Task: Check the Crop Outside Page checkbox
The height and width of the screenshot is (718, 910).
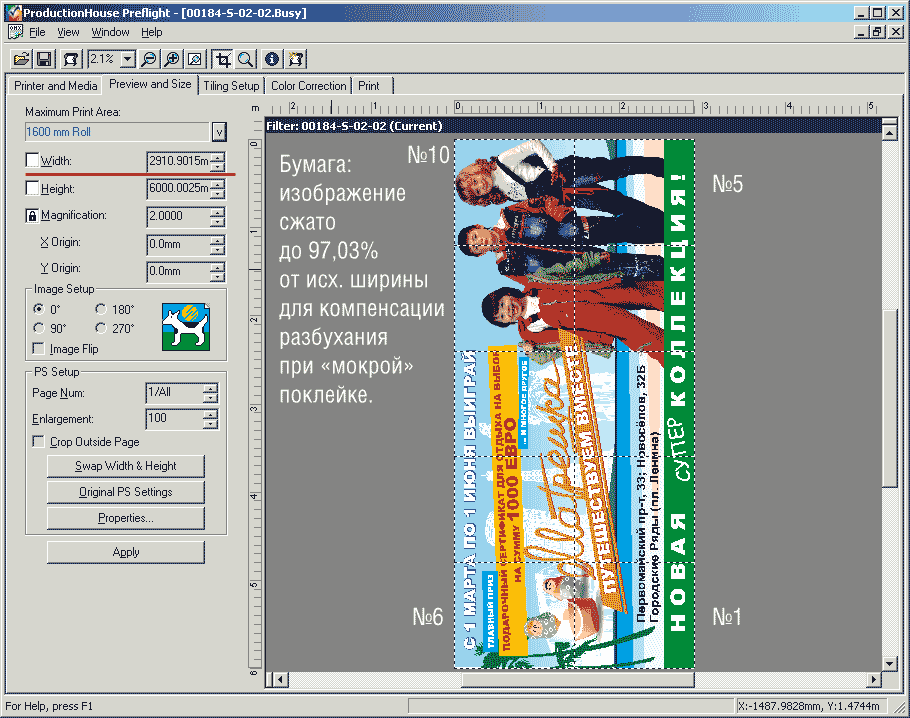Action: click(39, 442)
